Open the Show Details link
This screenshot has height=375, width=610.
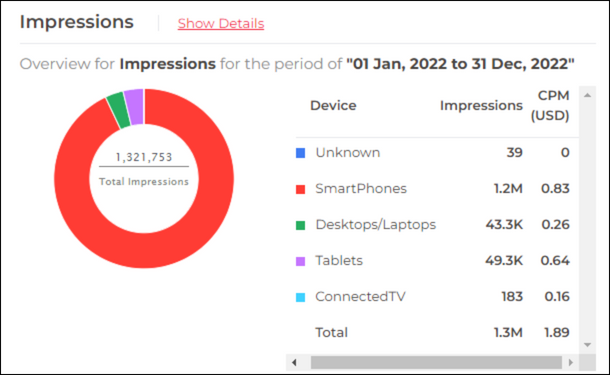point(221,24)
